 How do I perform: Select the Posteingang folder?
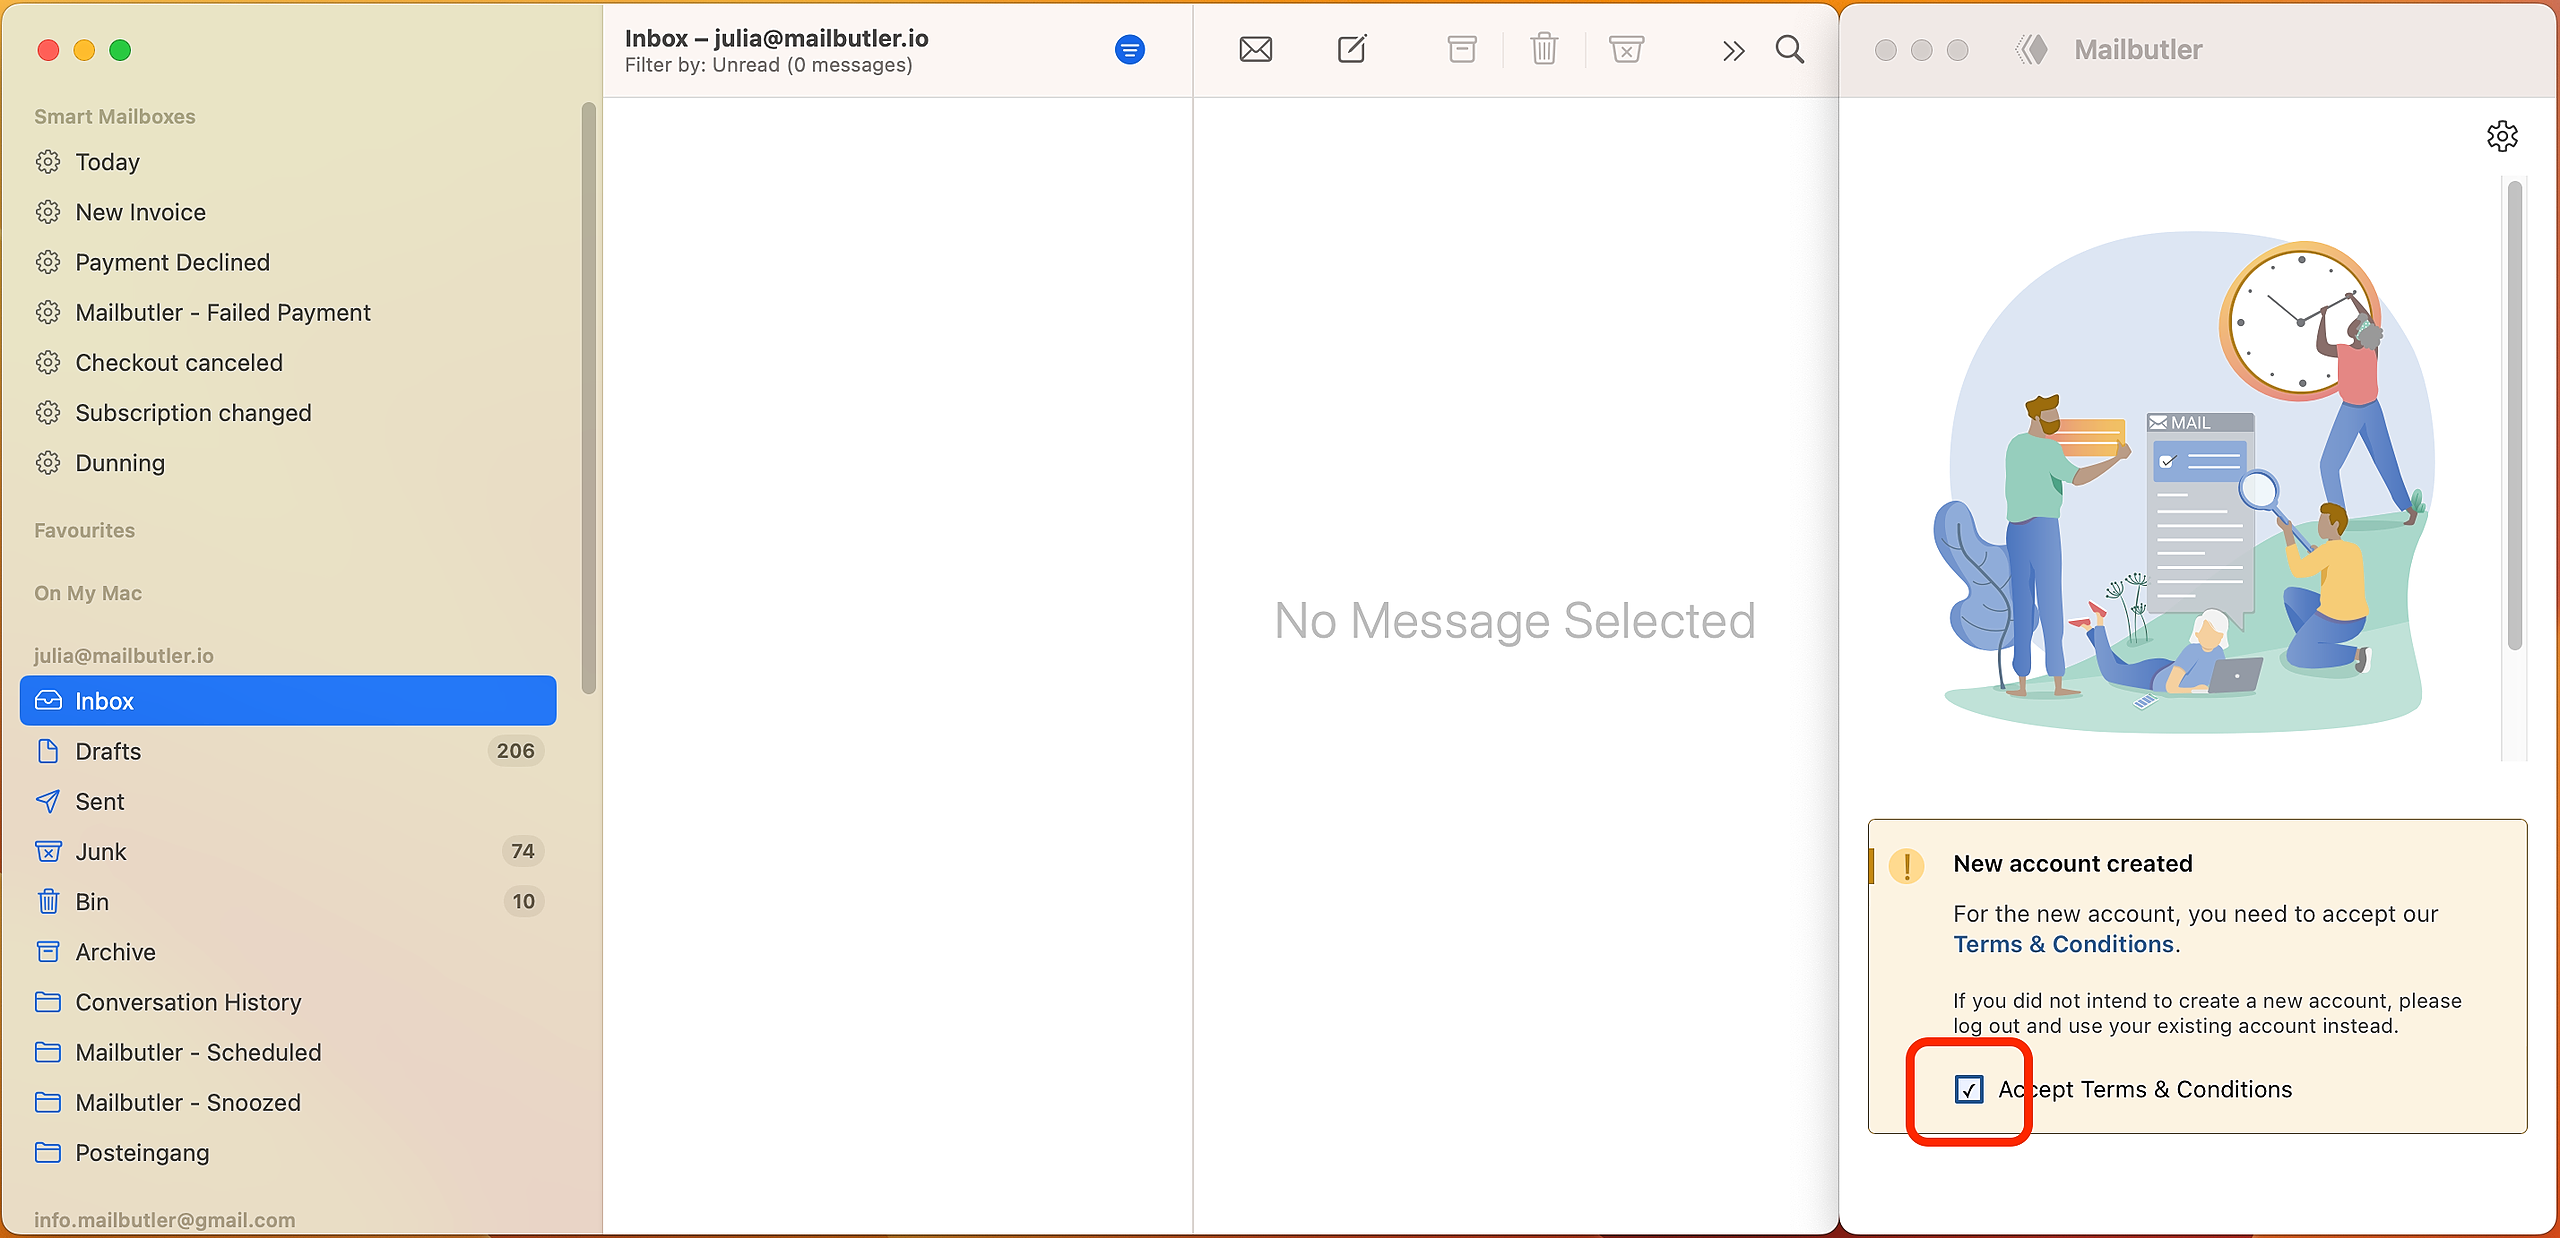click(288, 1152)
